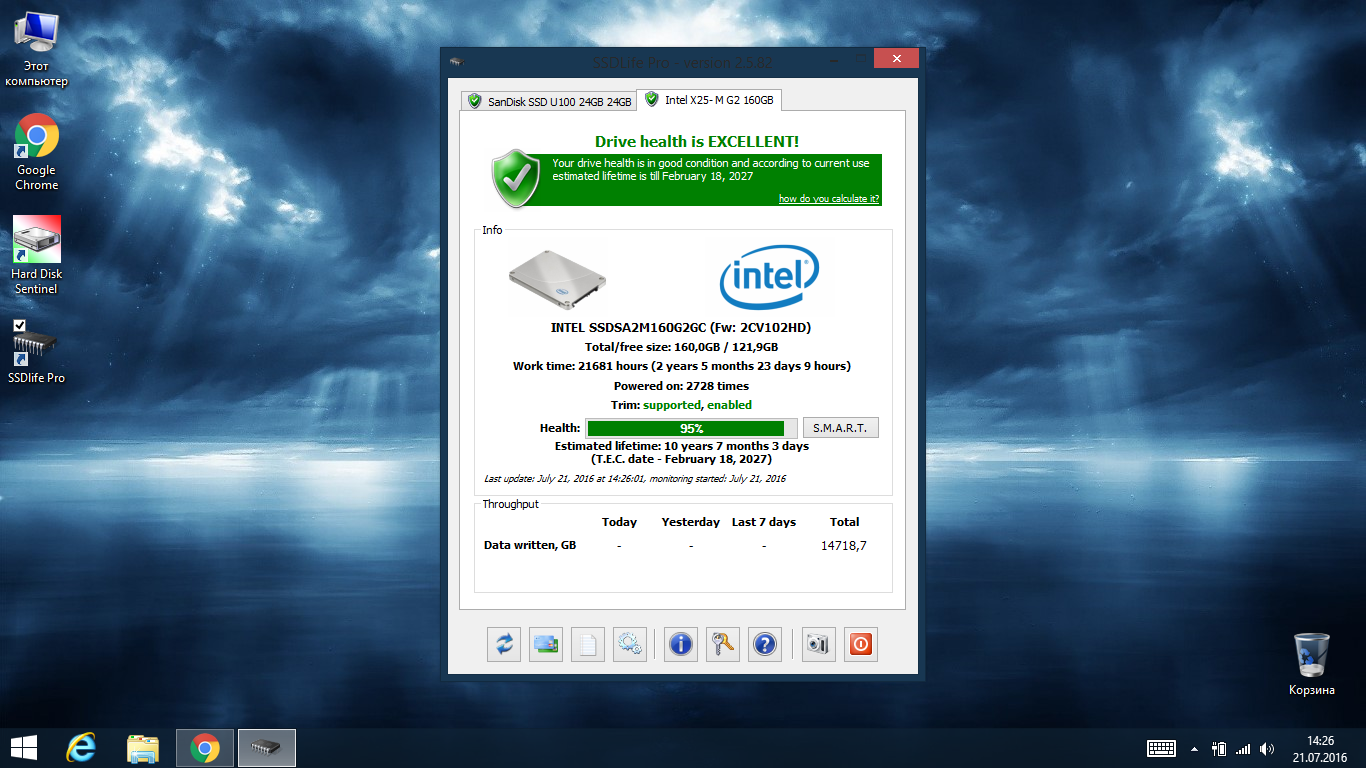Viewport: 1366px width, 768px height.
Task: Click the 'Powered on: 2728 times' text
Action: (682, 386)
